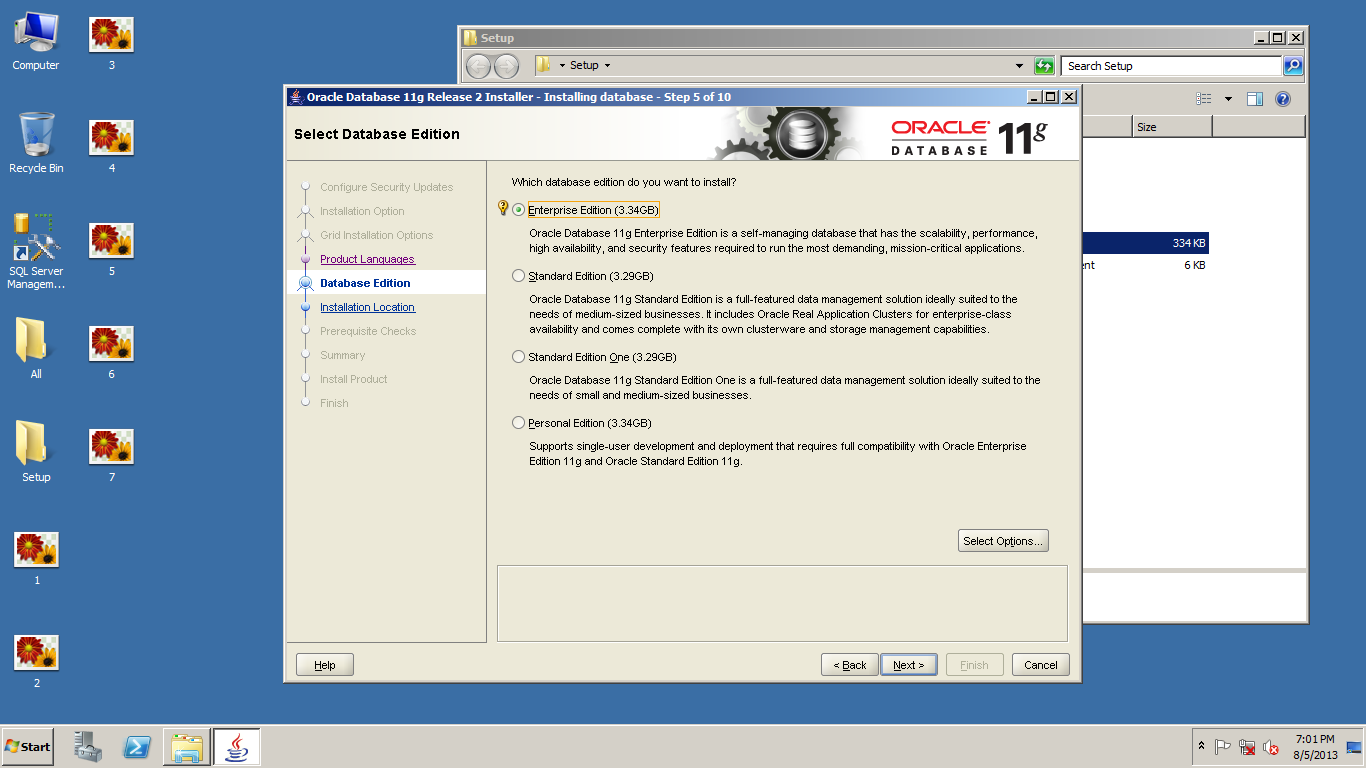
Task: Pick the Personal Edition option
Action: (518, 423)
